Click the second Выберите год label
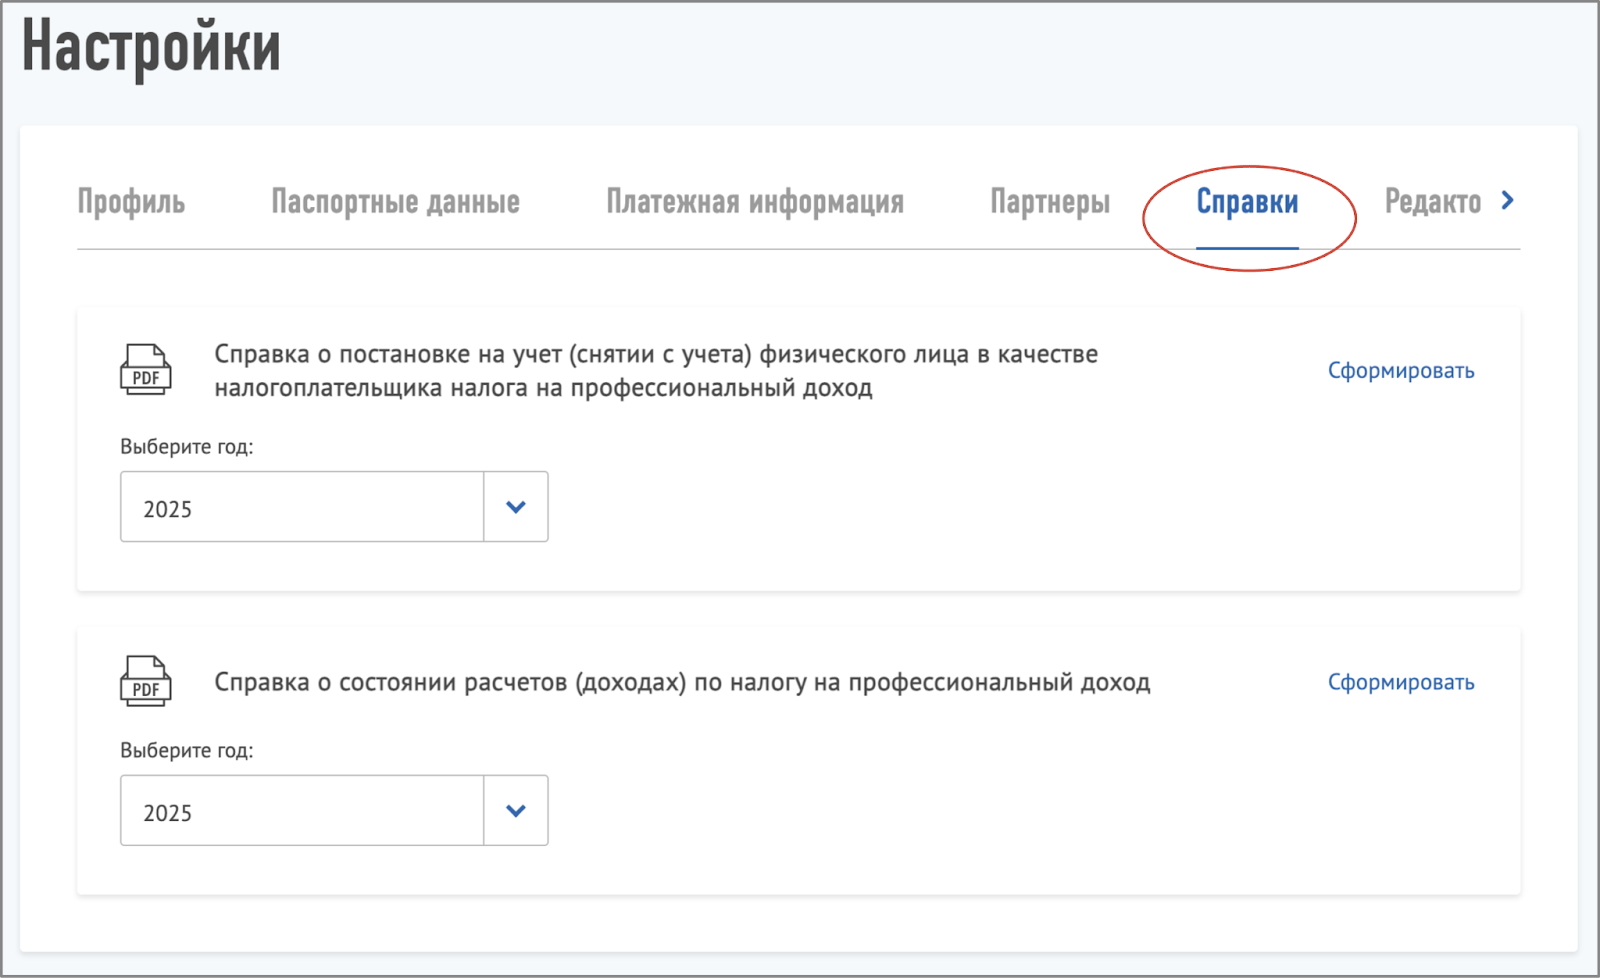This screenshot has height=978, width=1600. (x=187, y=751)
